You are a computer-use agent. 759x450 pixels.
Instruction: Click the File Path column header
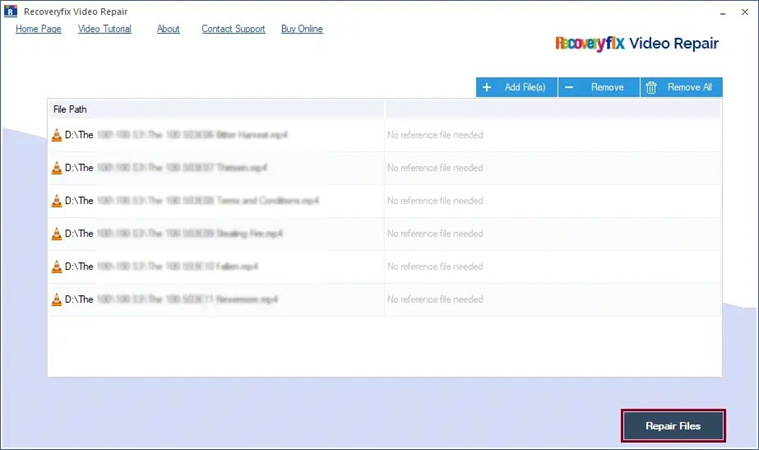pyautogui.click(x=70, y=109)
